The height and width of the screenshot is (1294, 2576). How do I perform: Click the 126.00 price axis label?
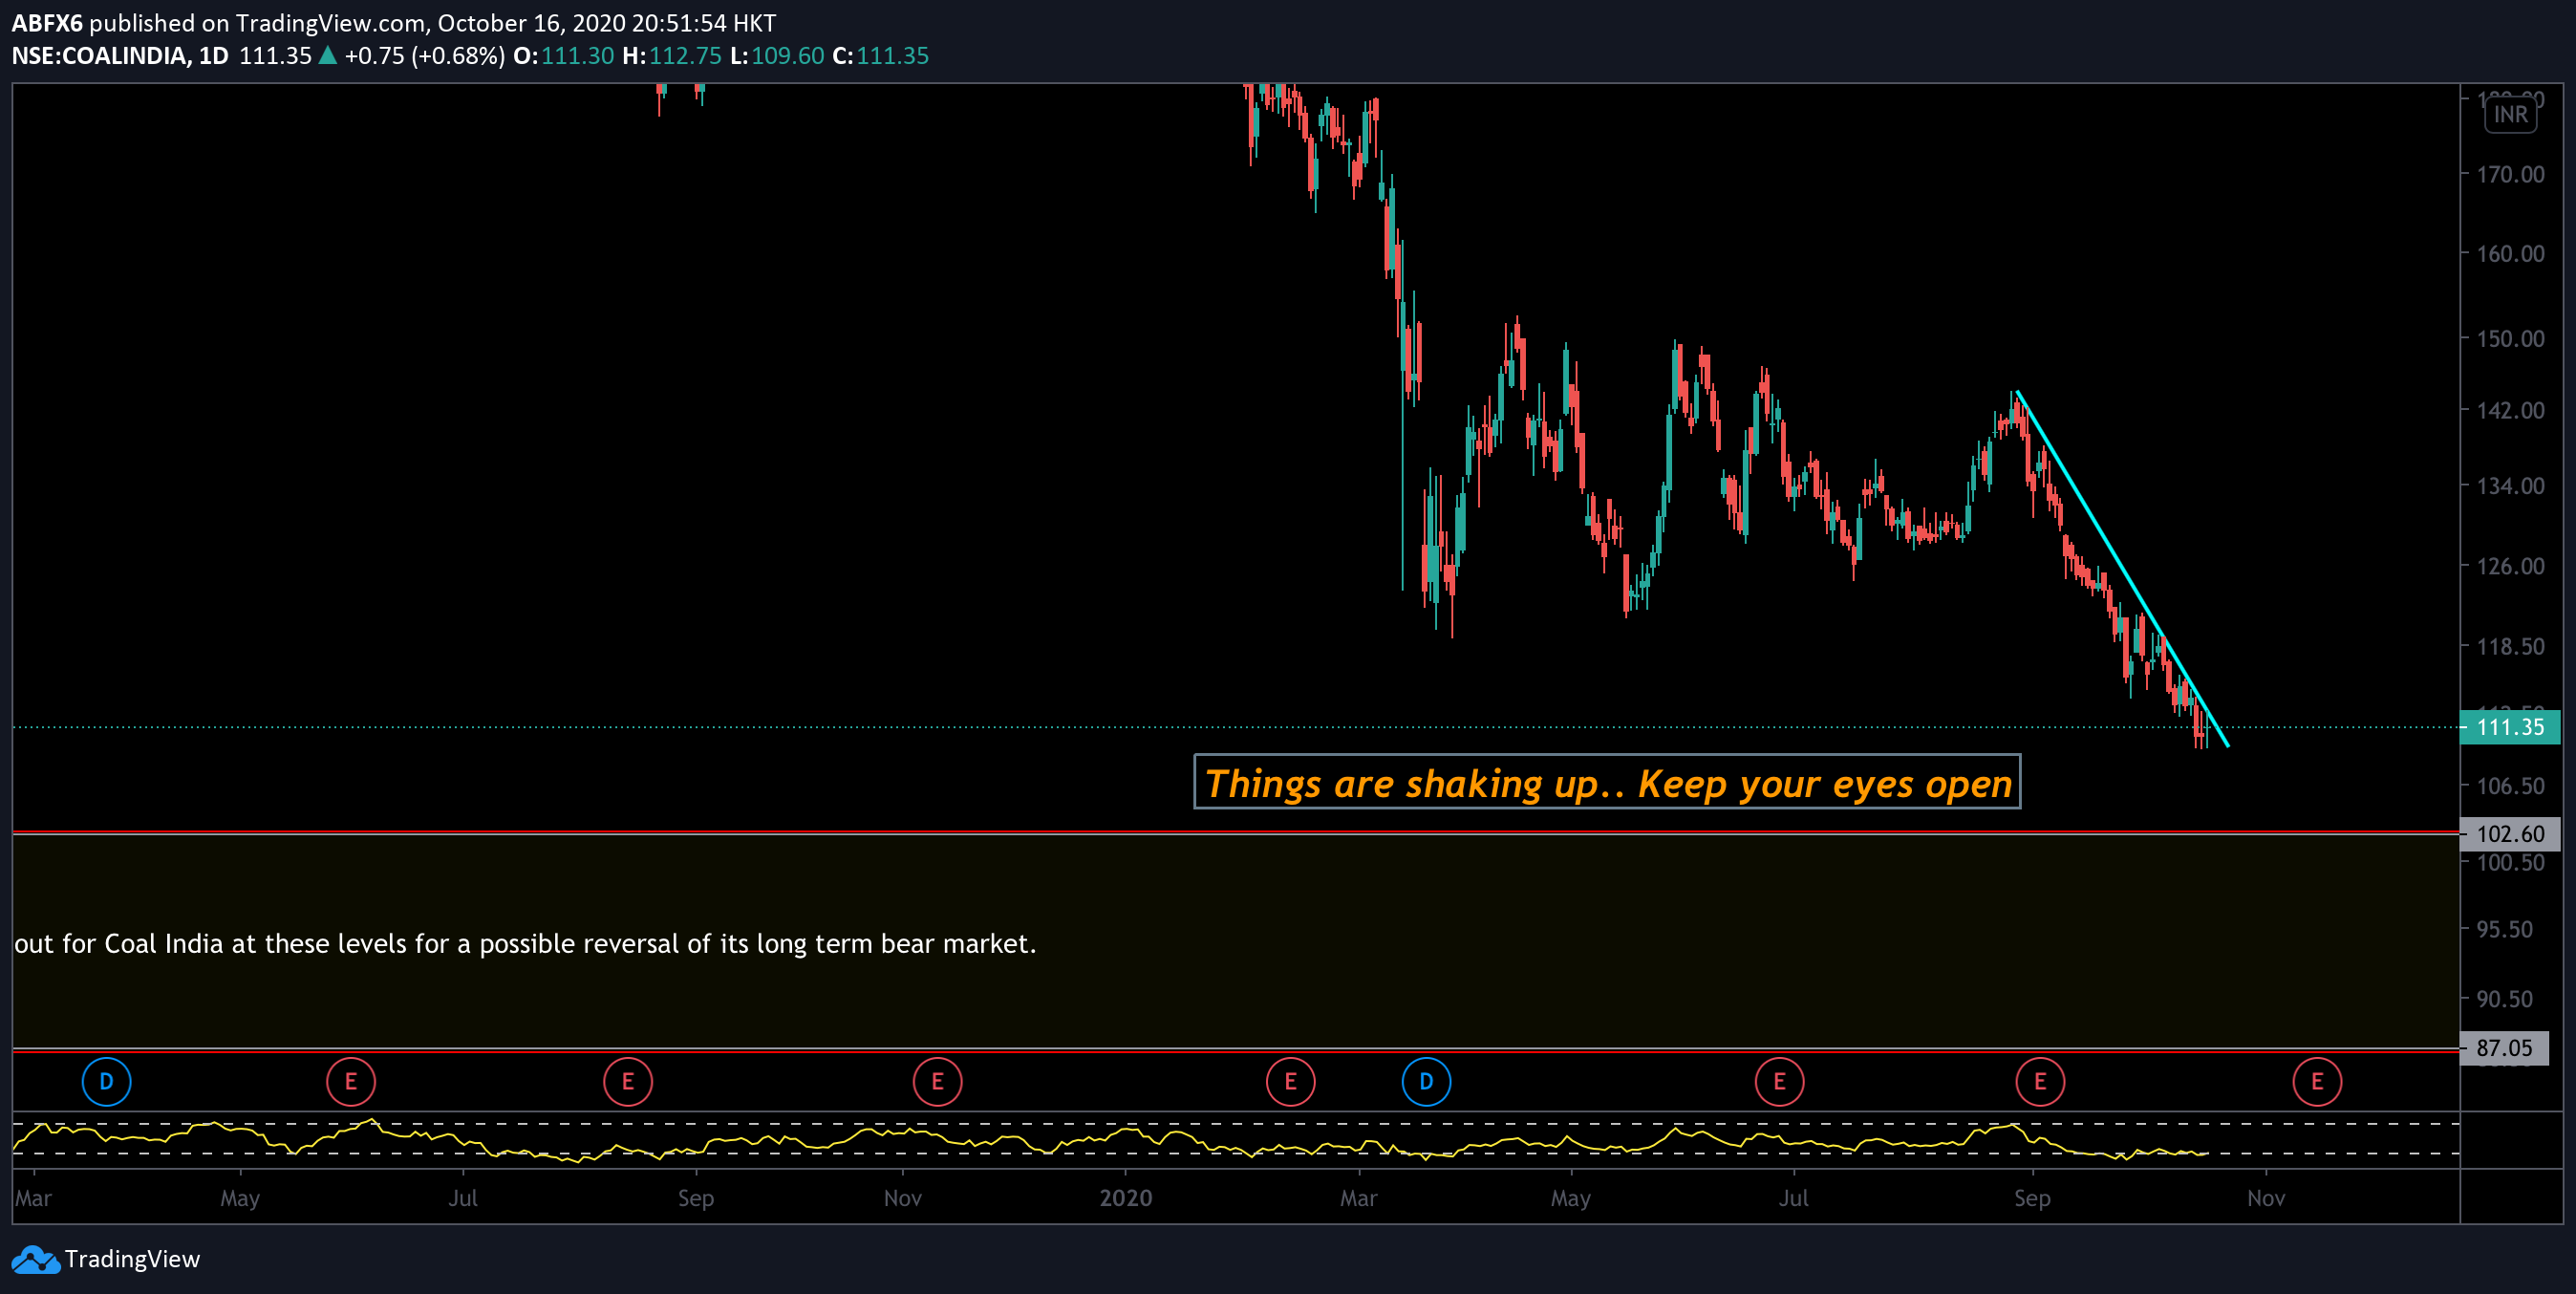pyautogui.click(x=2510, y=566)
